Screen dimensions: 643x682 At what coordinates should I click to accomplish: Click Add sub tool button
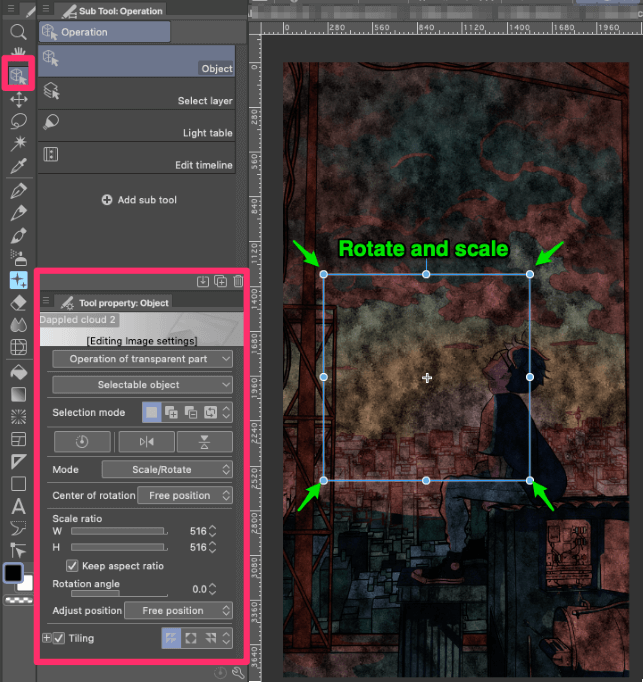(139, 200)
